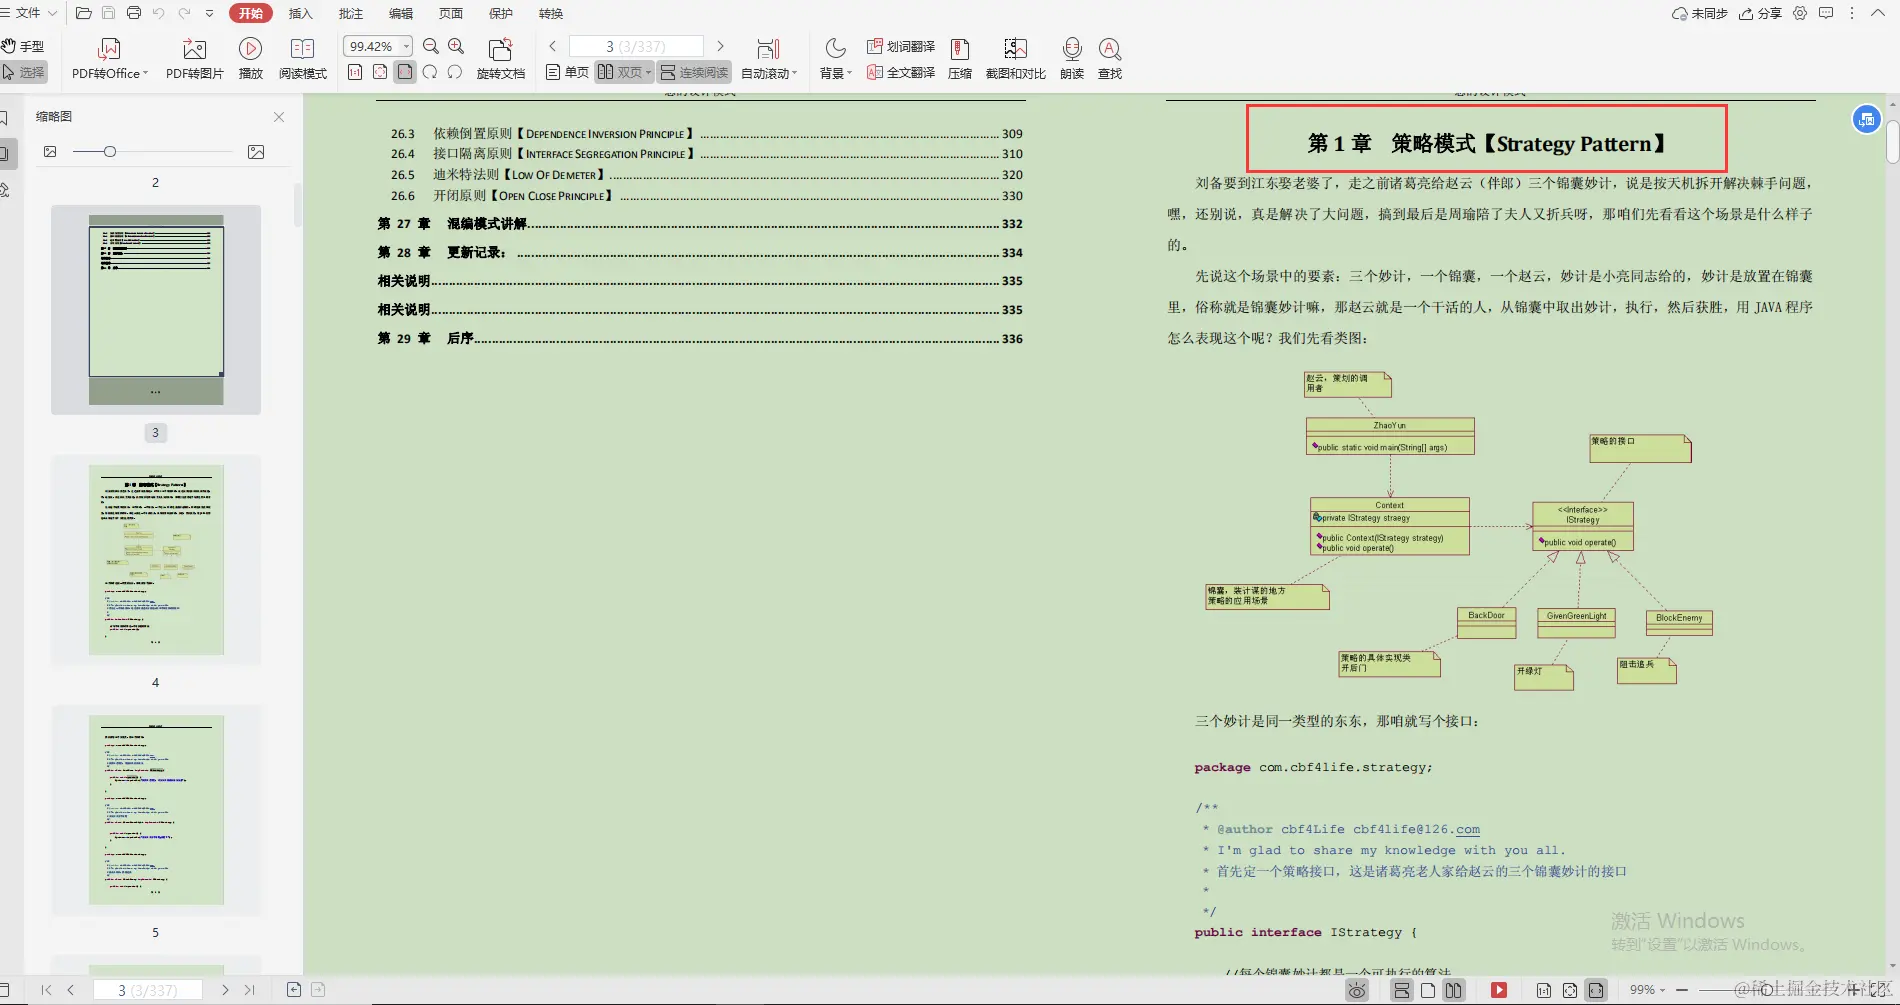The image size is (1900, 1005).
Task: Click red play button in status bar
Action: tap(1499, 990)
